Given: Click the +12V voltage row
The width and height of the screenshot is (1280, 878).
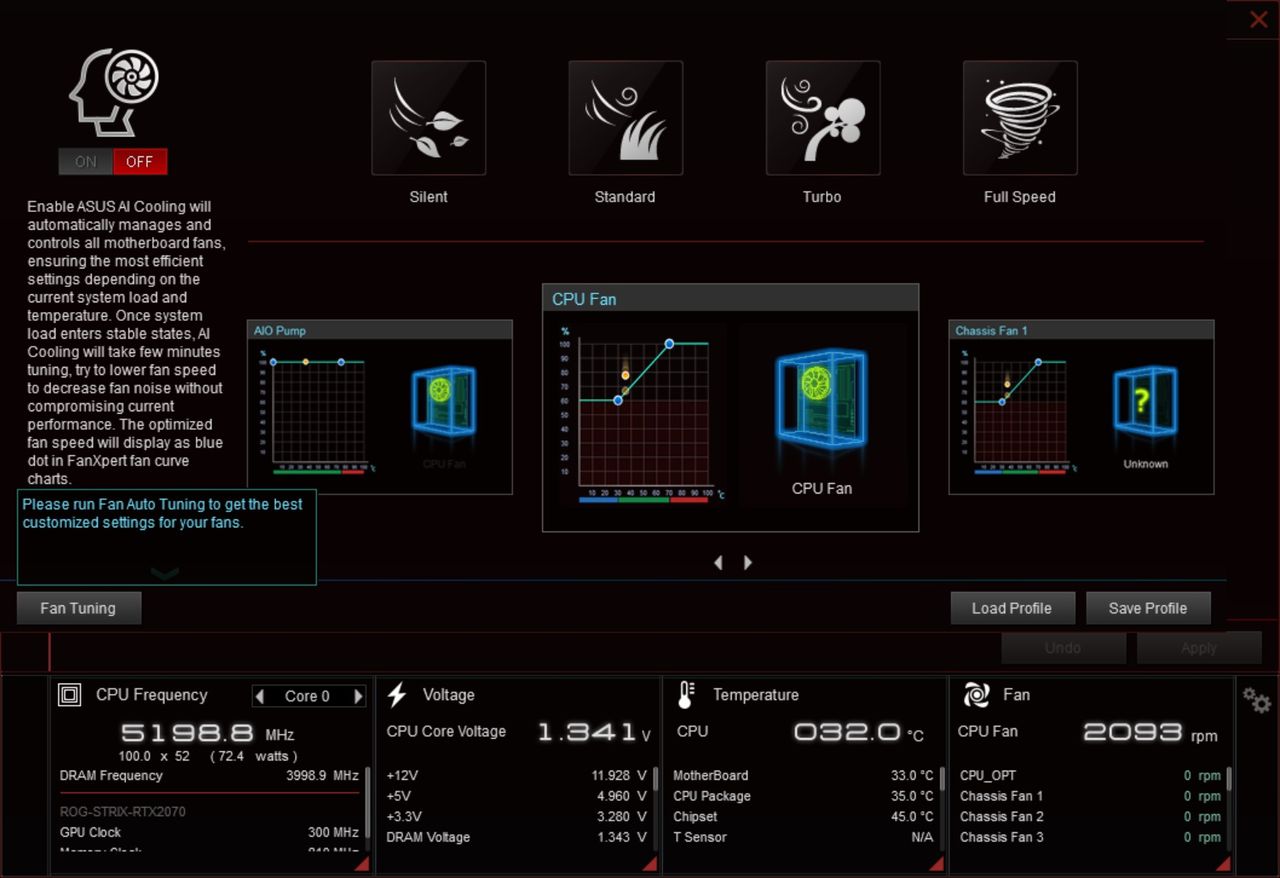Looking at the screenshot, I should tap(516, 776).
